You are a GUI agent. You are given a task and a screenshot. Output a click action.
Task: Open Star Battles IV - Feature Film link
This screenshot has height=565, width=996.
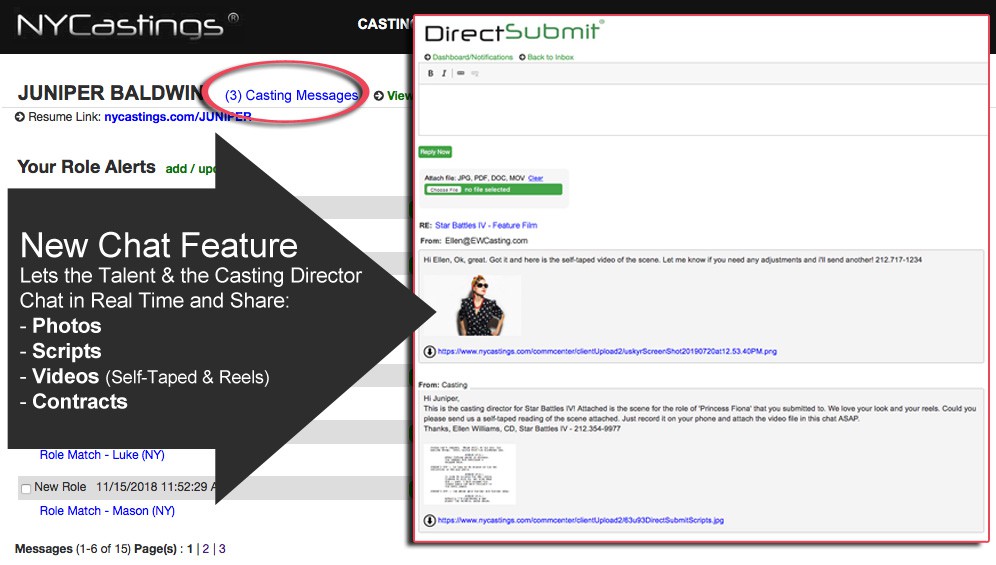point(485,225)
